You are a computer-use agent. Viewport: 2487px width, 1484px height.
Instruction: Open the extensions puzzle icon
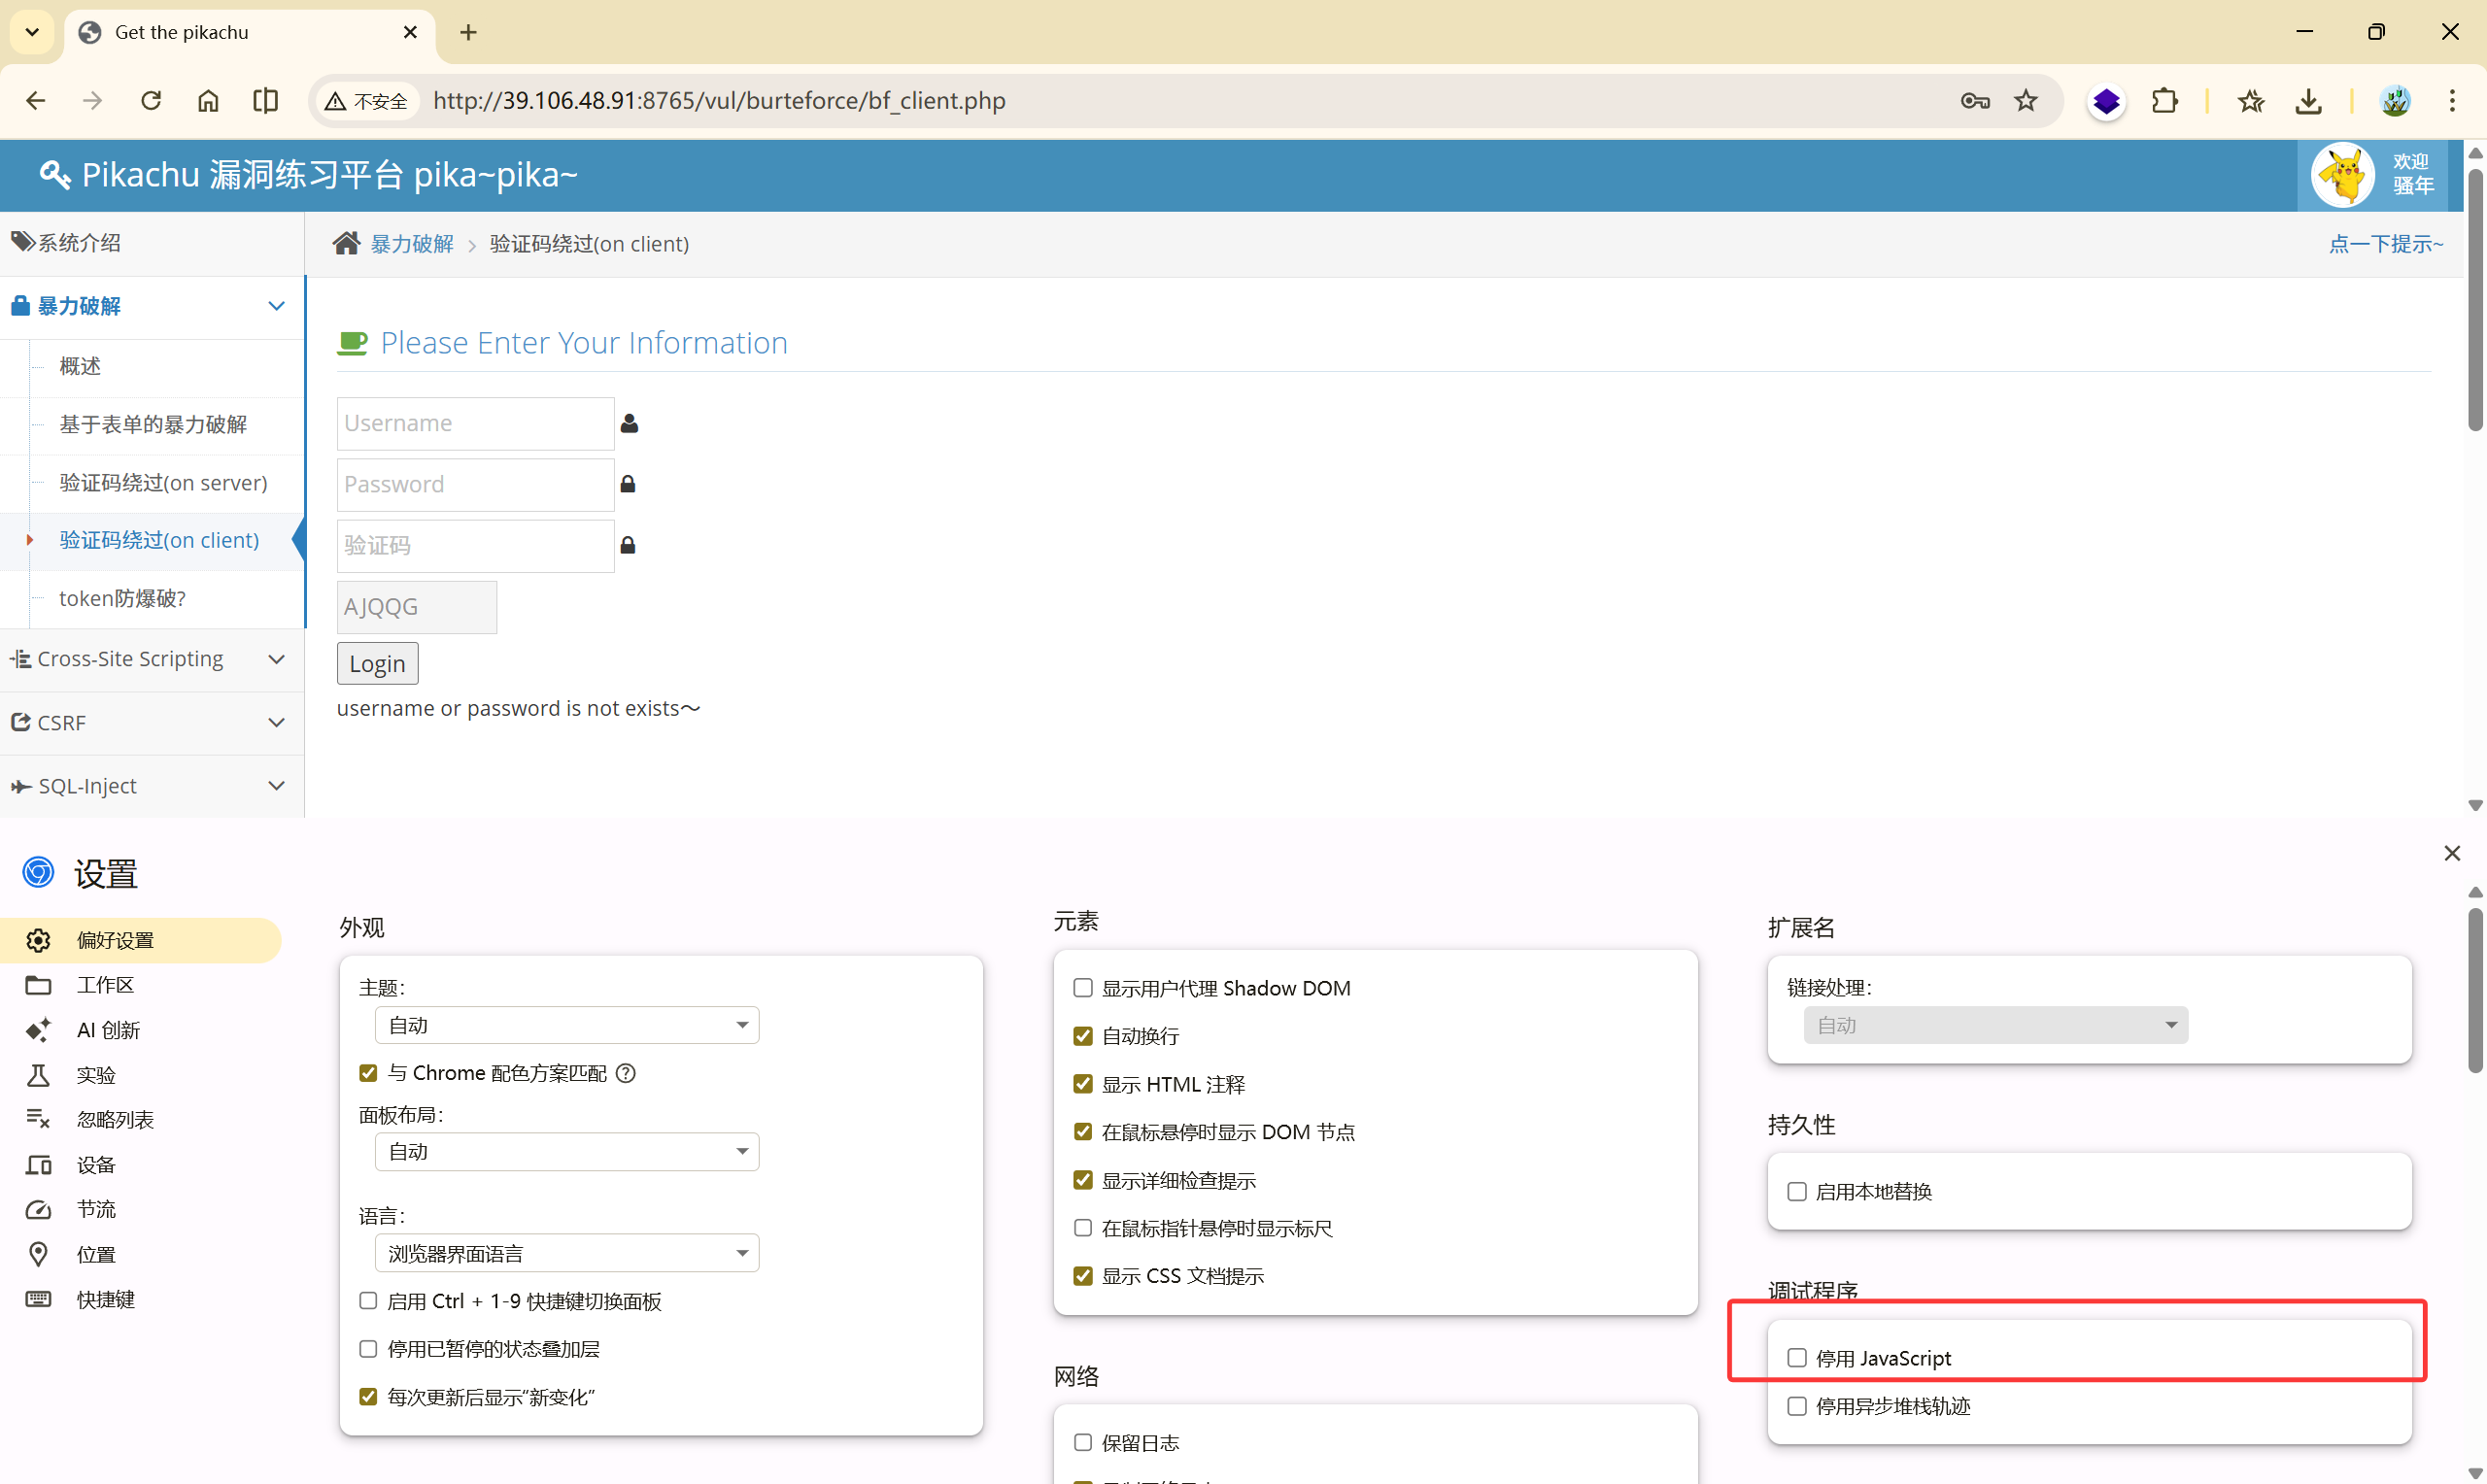pos(2164,101)
